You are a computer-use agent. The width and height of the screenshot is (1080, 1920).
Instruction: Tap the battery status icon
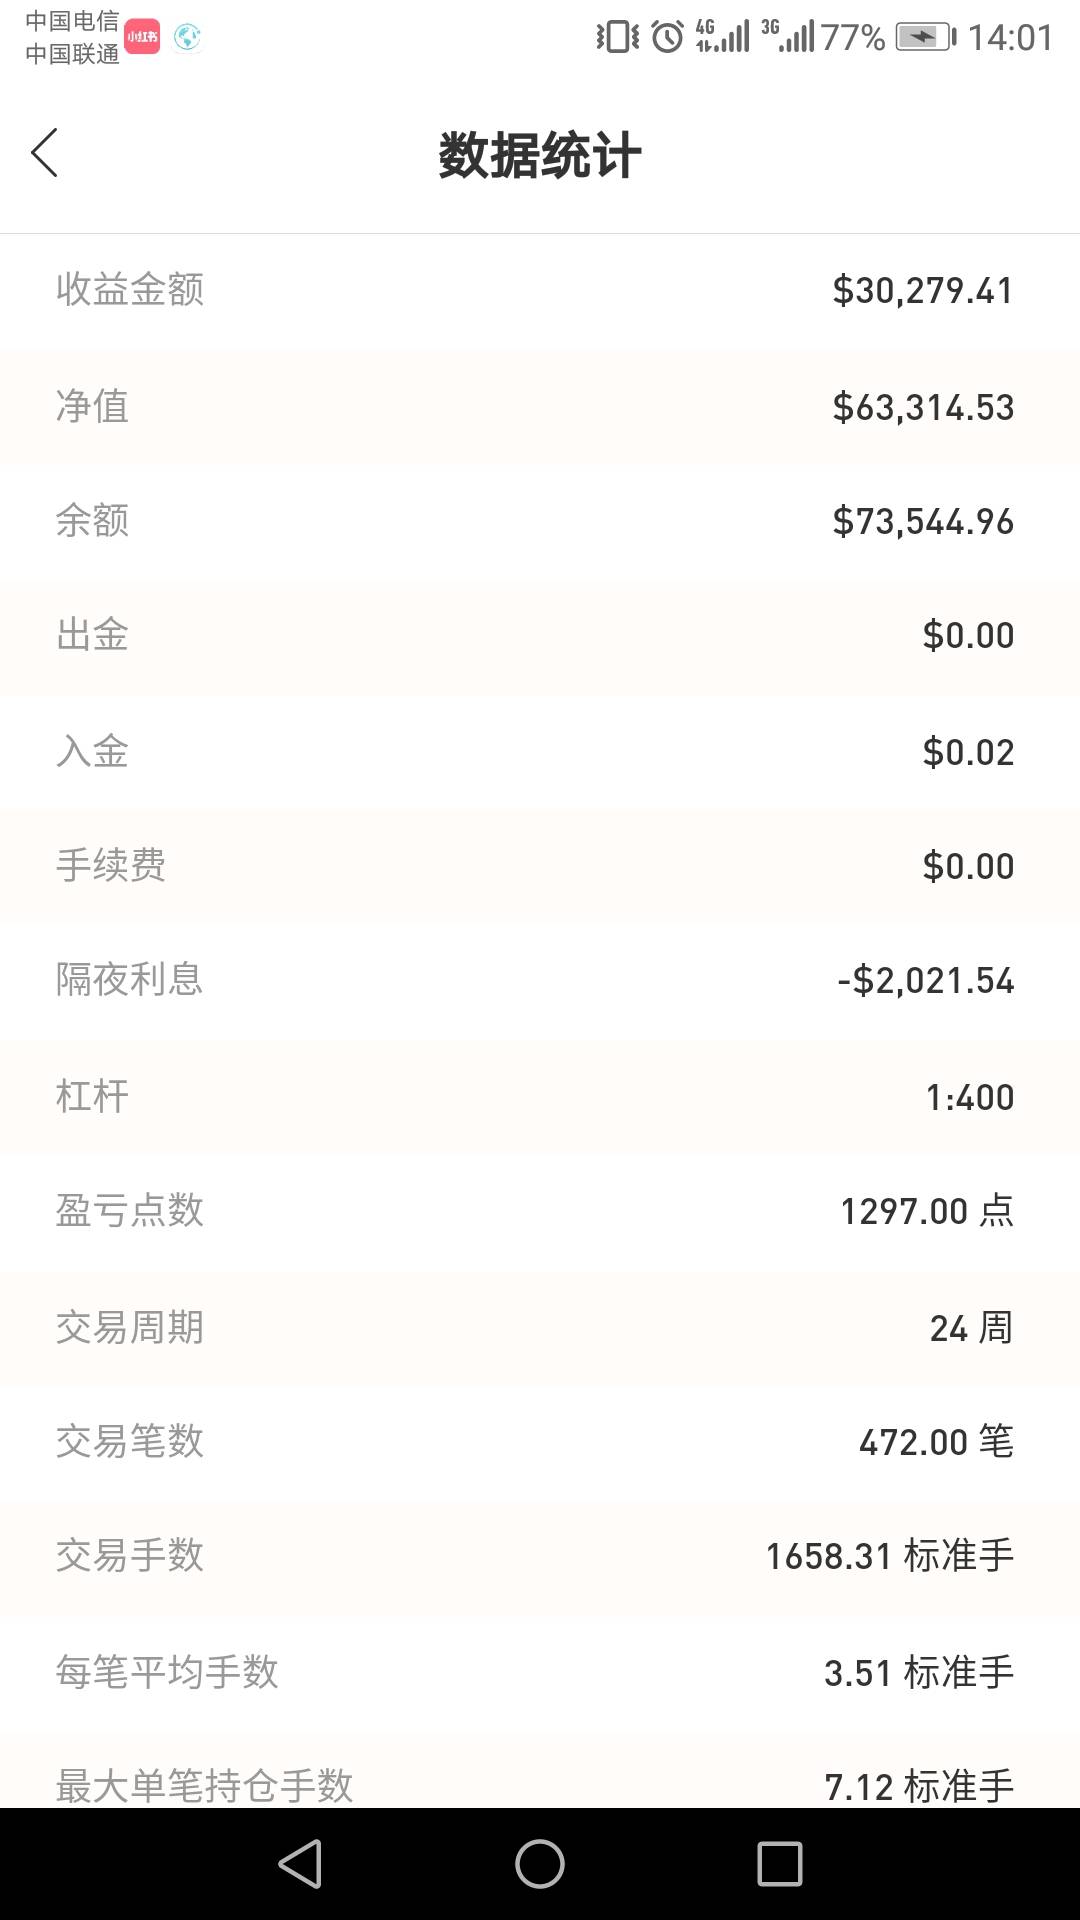[924, 37]
